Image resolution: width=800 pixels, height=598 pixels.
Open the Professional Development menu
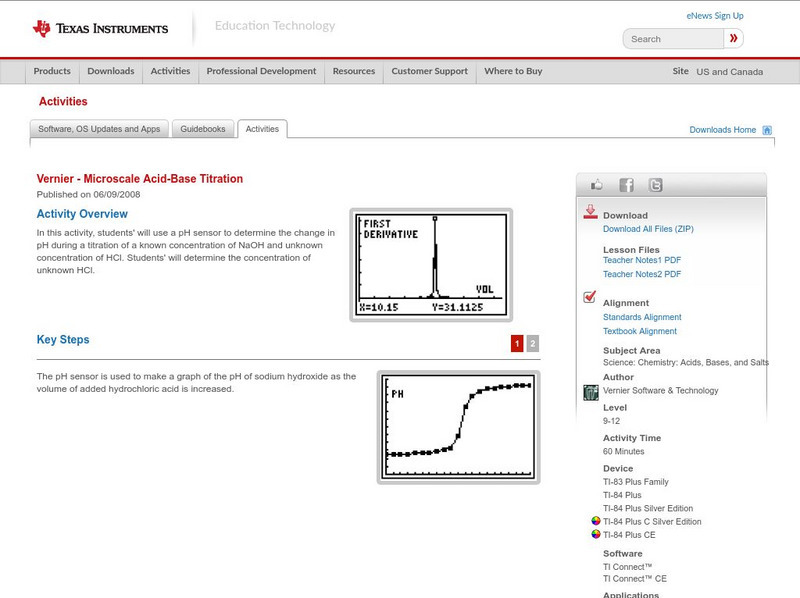point(260,71)
